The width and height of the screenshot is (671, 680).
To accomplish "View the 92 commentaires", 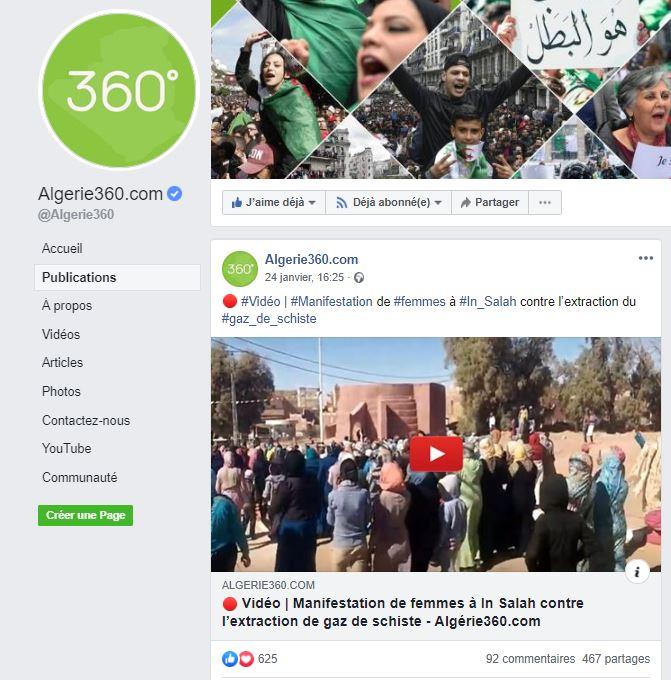I will click(530, 659).
